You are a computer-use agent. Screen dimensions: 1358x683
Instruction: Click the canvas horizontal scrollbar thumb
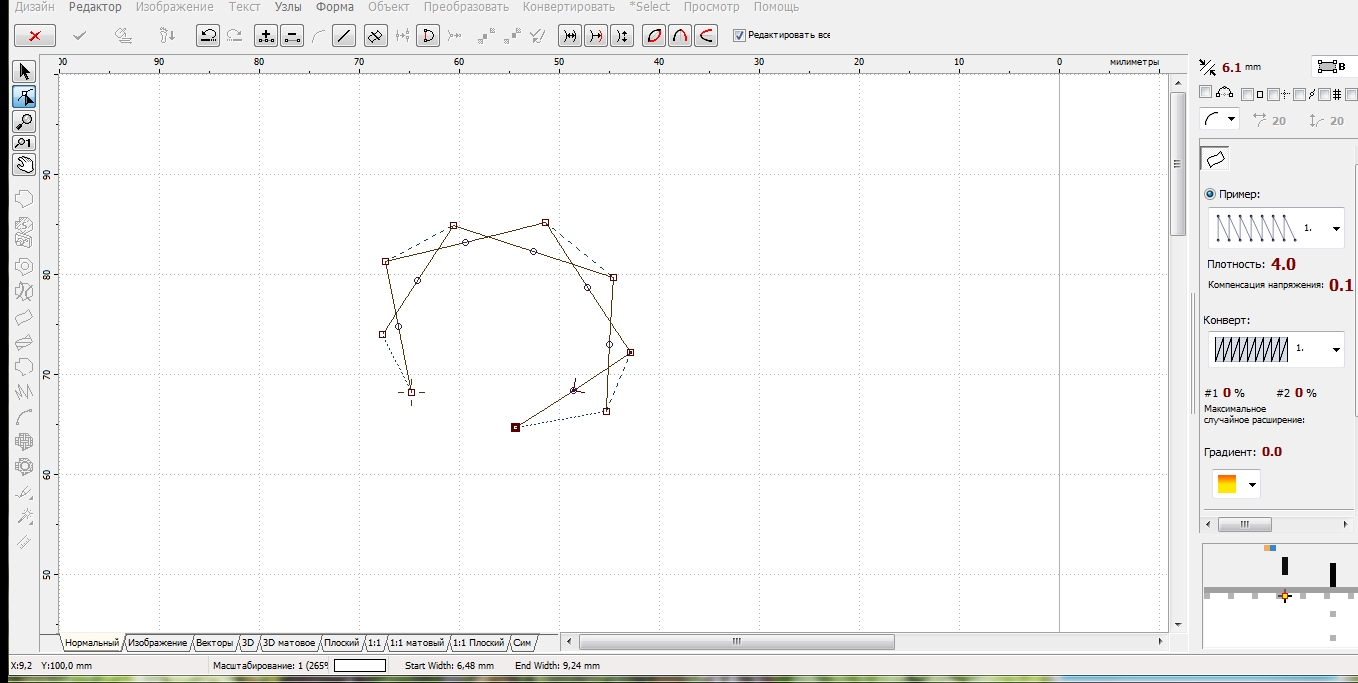736,642
